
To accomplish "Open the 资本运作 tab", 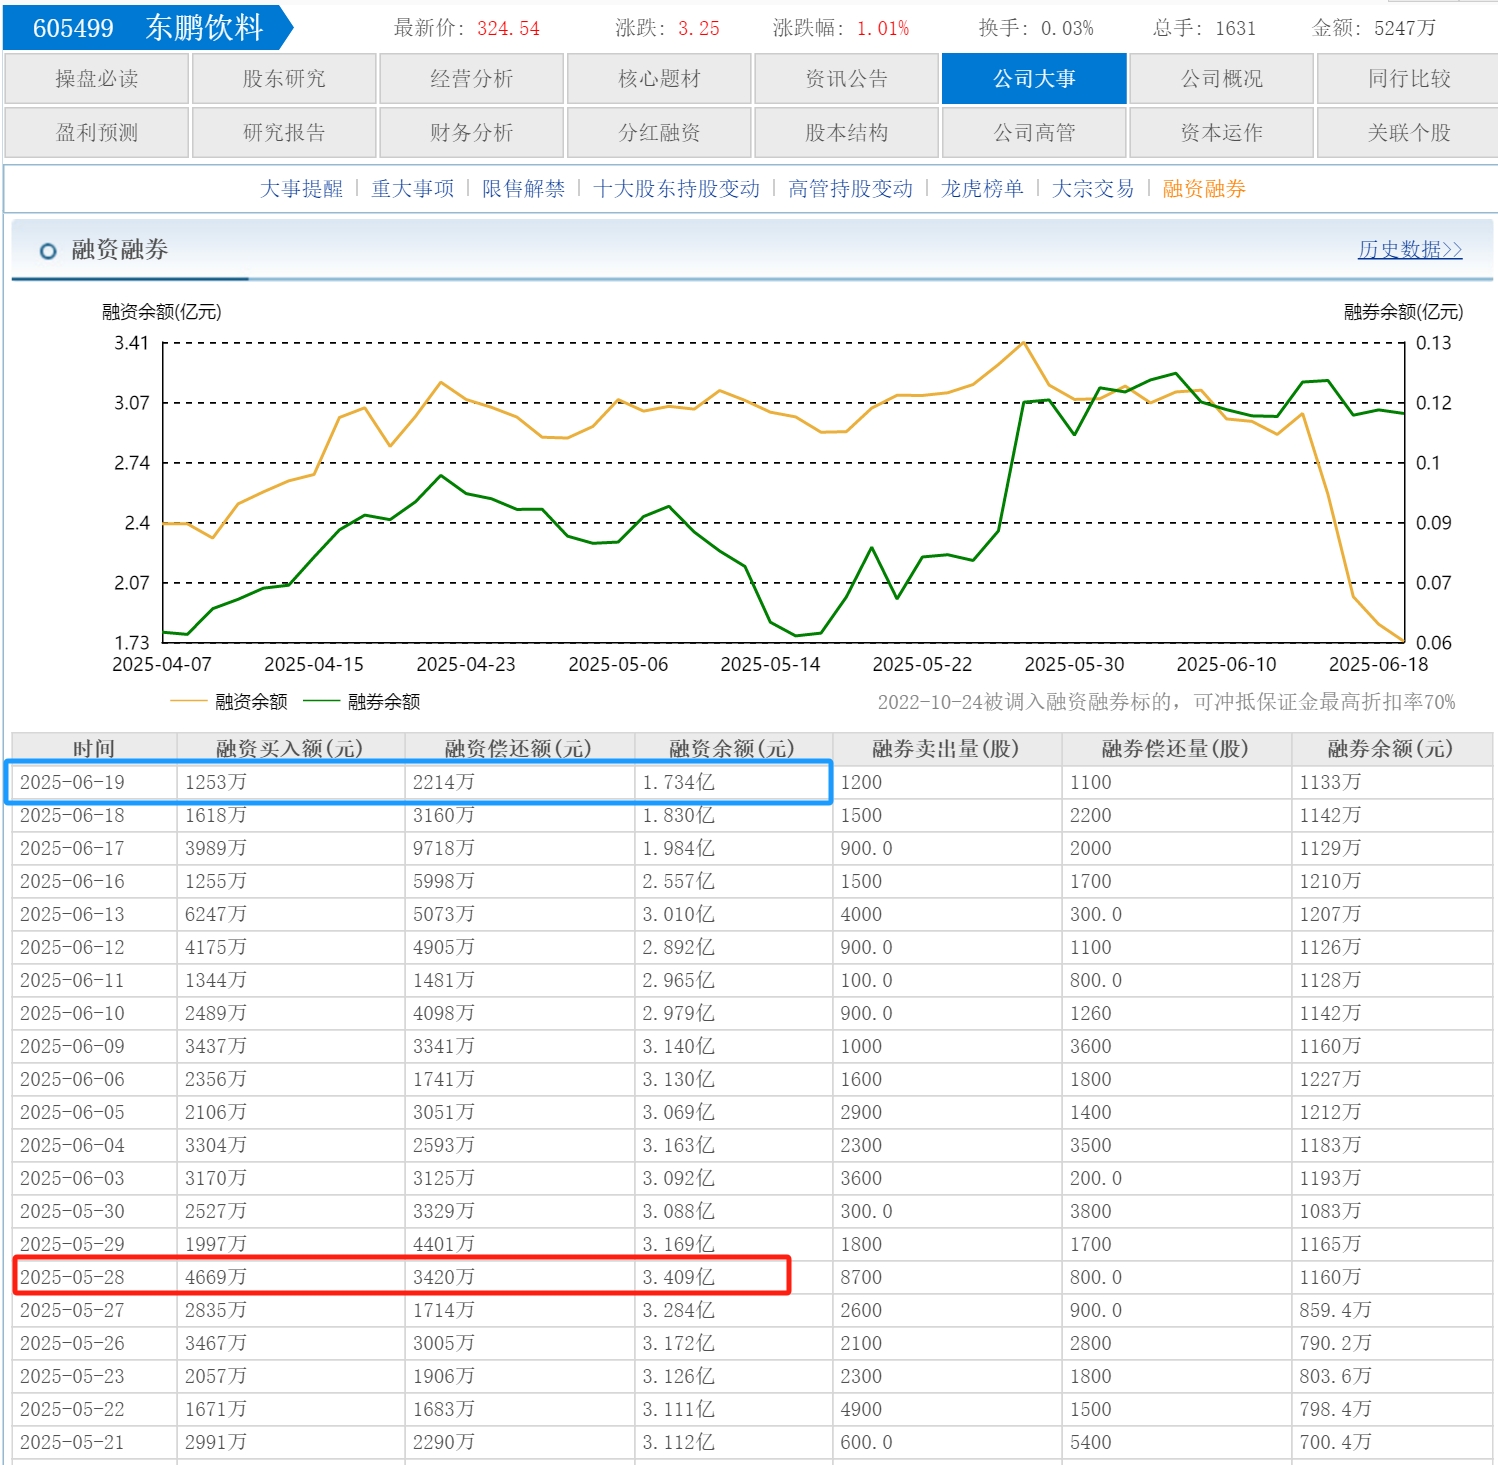I will (x=1221, y=133).
